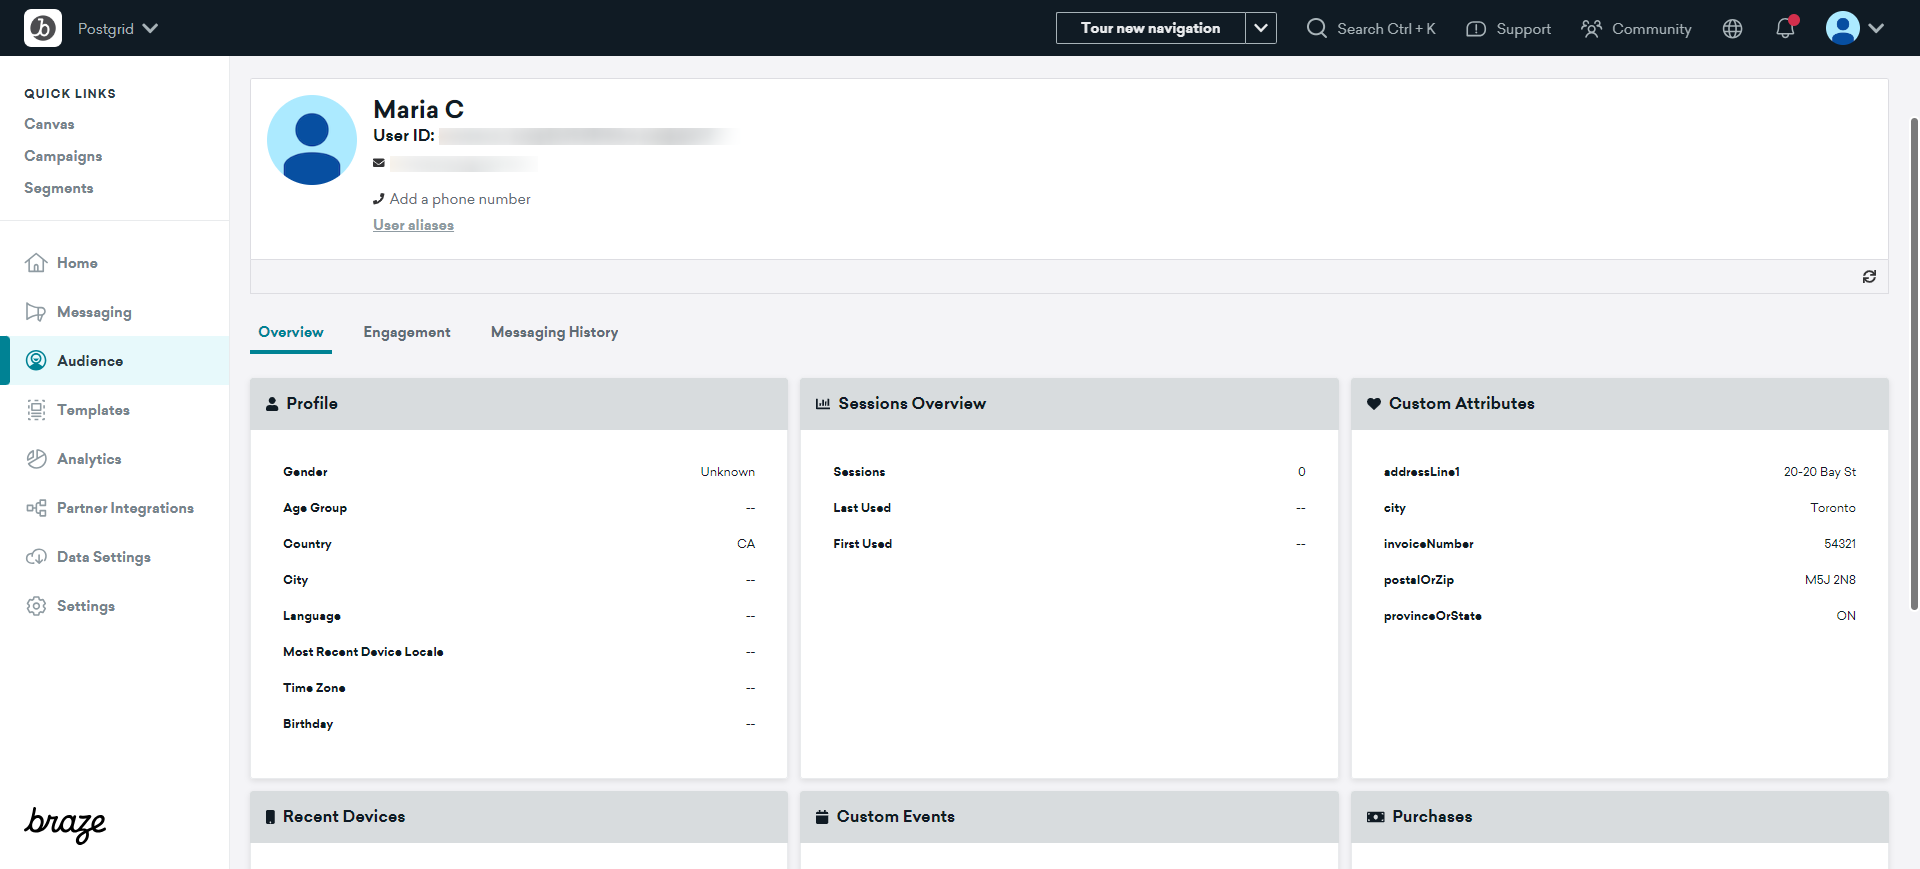The image size is (1920, 869).
Task: Open the notifications bell
Action: (x=1785, y=29)
